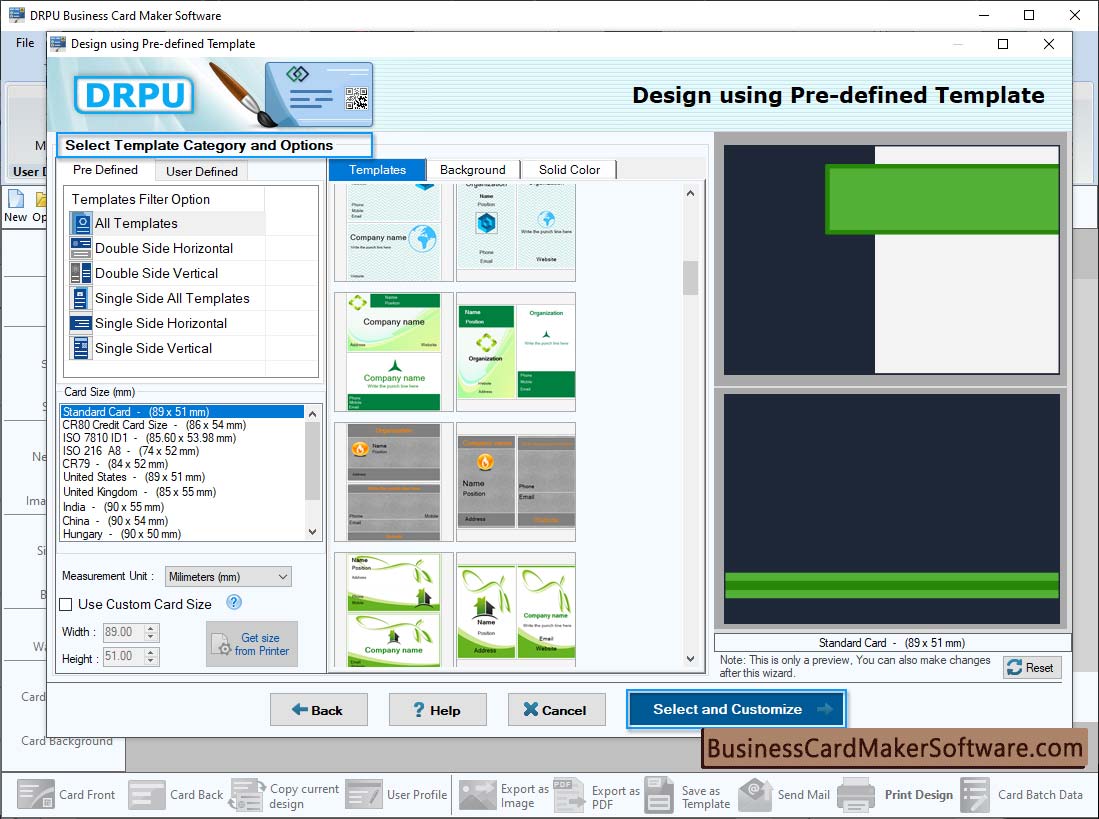Decrease the Height spinner value
This screenshot has width=1099, height=819.
(151, 661)
